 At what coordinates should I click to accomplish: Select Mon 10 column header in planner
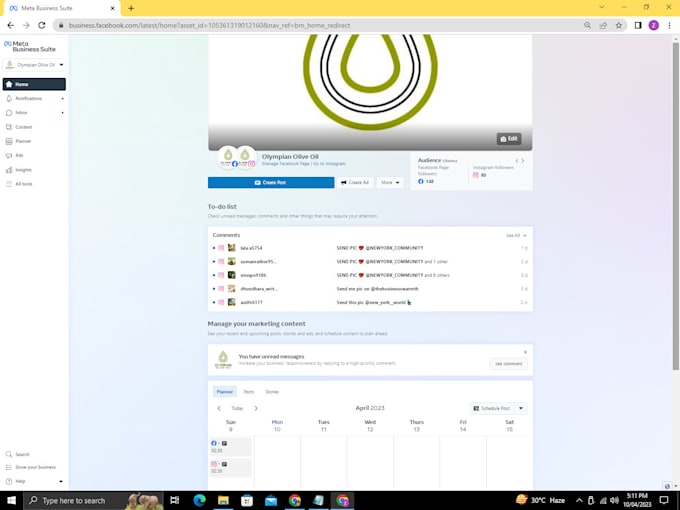pyautogui.click(x=277, y=425)
